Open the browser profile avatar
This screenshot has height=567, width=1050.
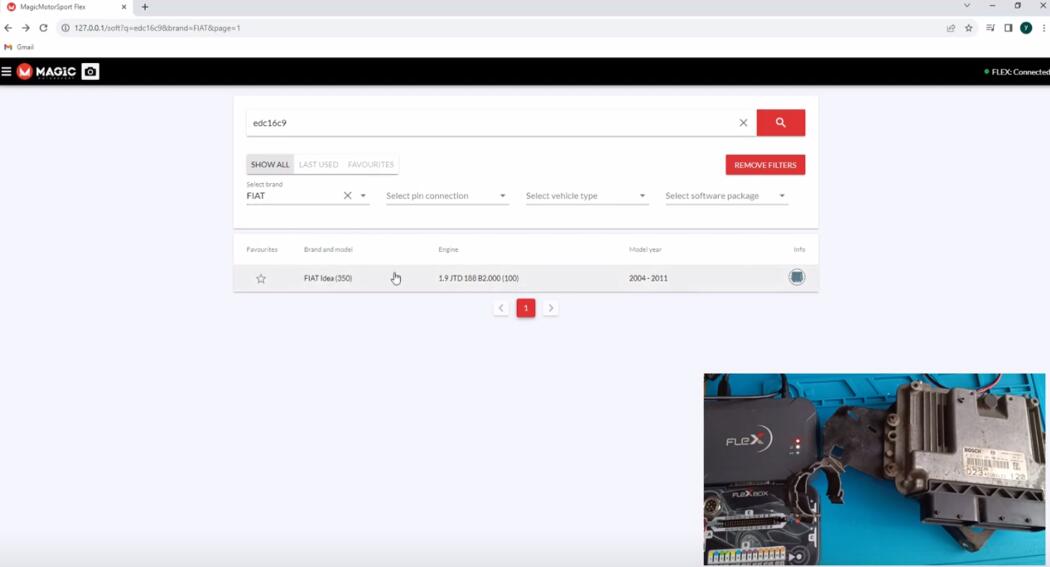pos(1026,28)
